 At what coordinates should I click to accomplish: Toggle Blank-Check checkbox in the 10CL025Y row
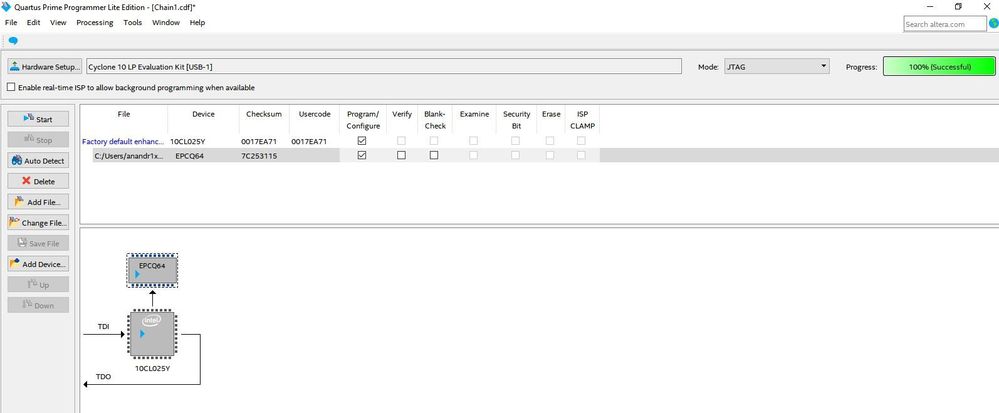click(434, 141)
